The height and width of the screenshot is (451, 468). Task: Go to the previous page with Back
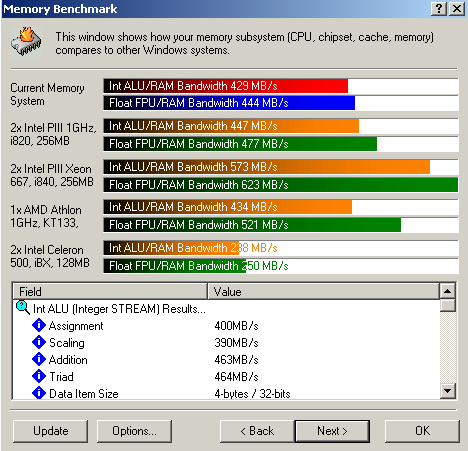[x=257, y=431]
